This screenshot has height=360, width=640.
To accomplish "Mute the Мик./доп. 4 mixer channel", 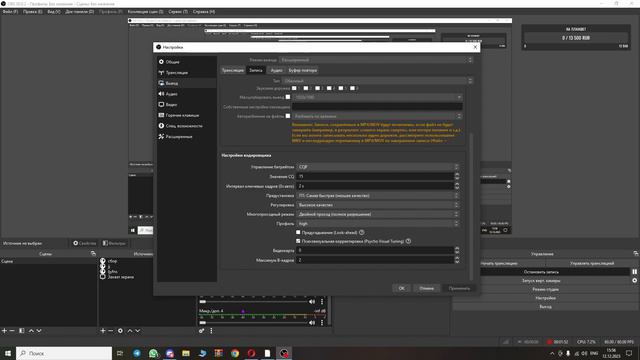I will point(312,322).
